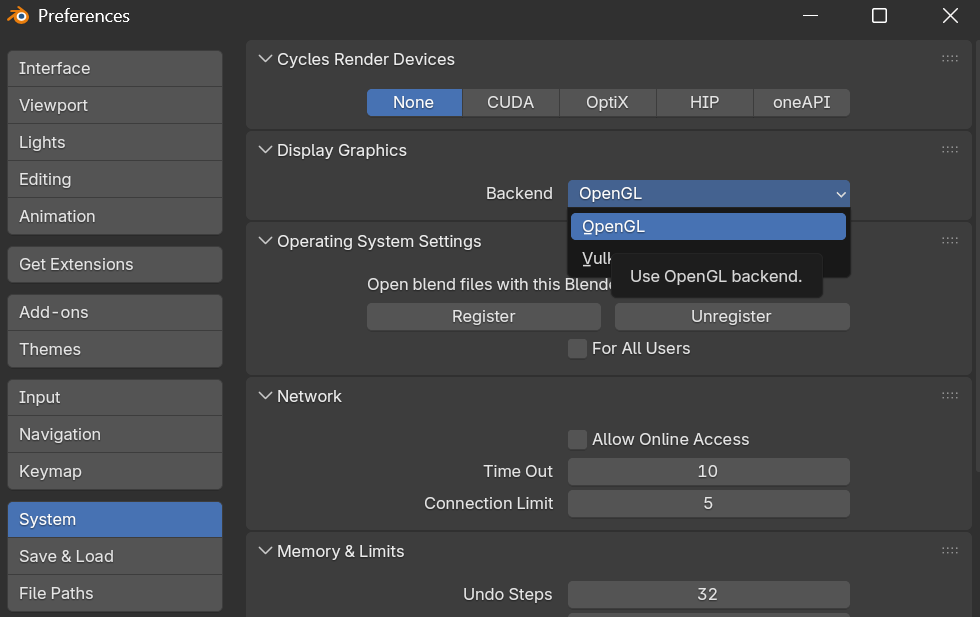The image size is (980, 617).
Task: Choose CUDA render device option
Action: 510,102
